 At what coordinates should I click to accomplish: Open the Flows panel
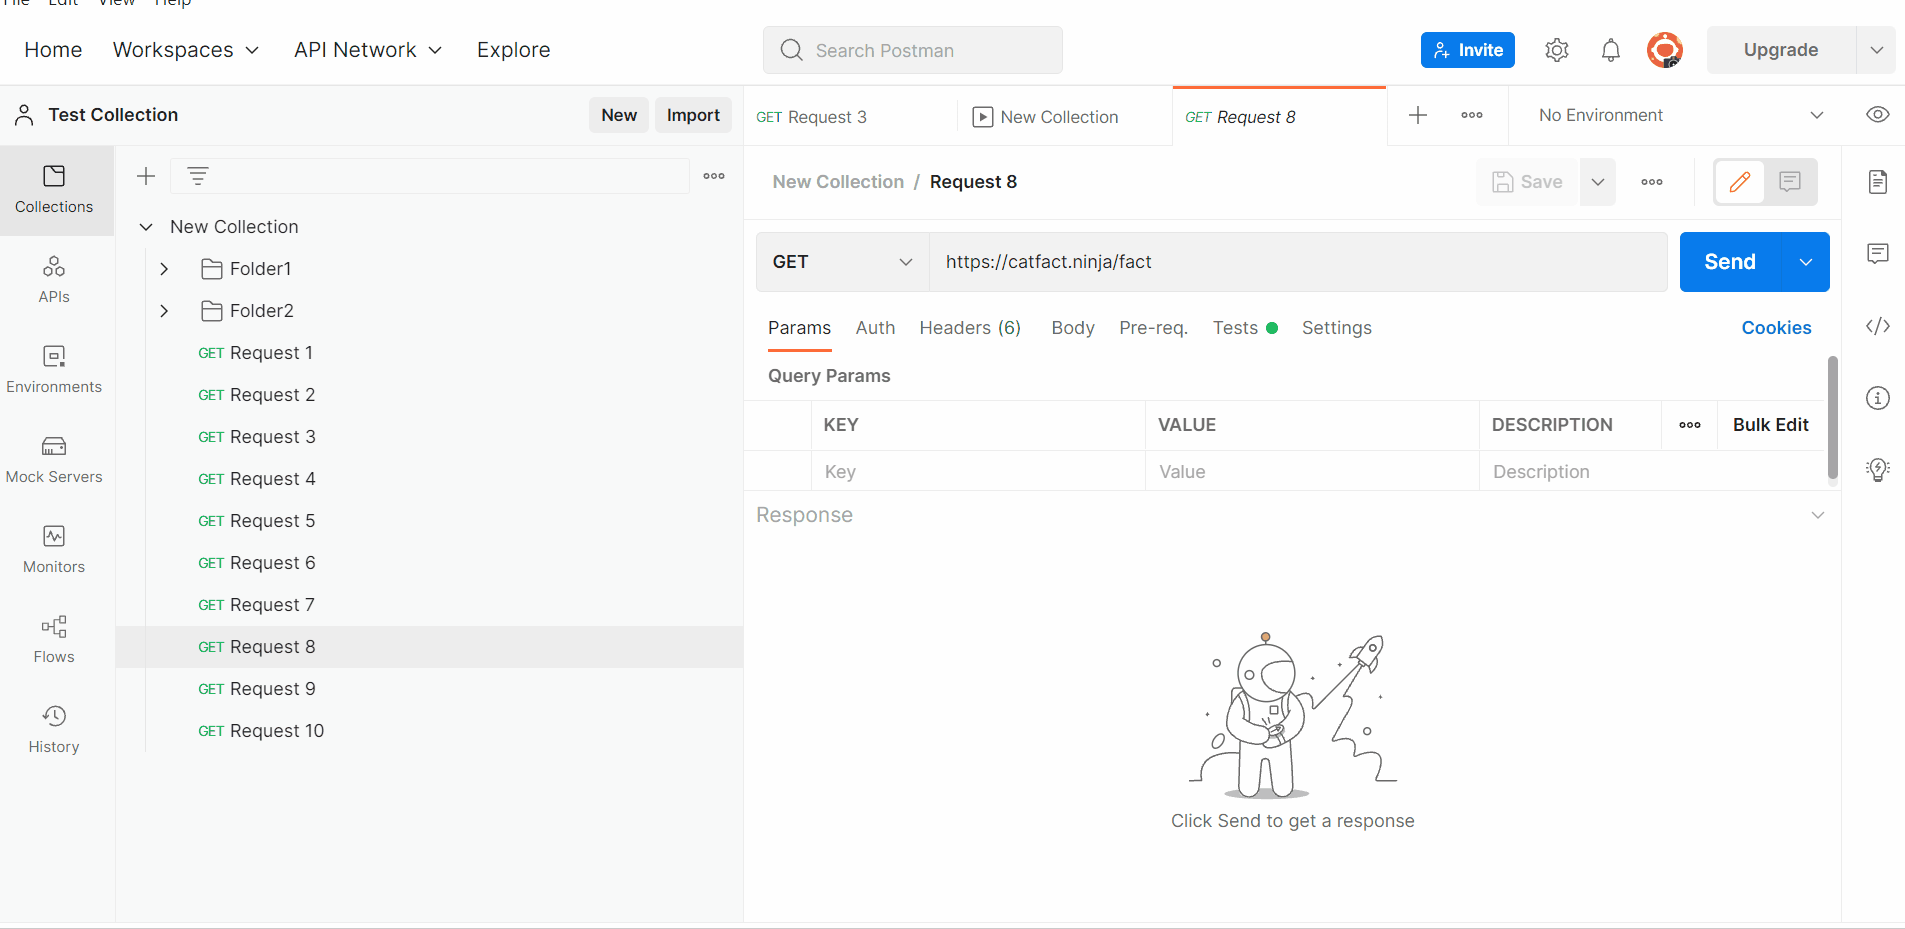click(53, 637)
